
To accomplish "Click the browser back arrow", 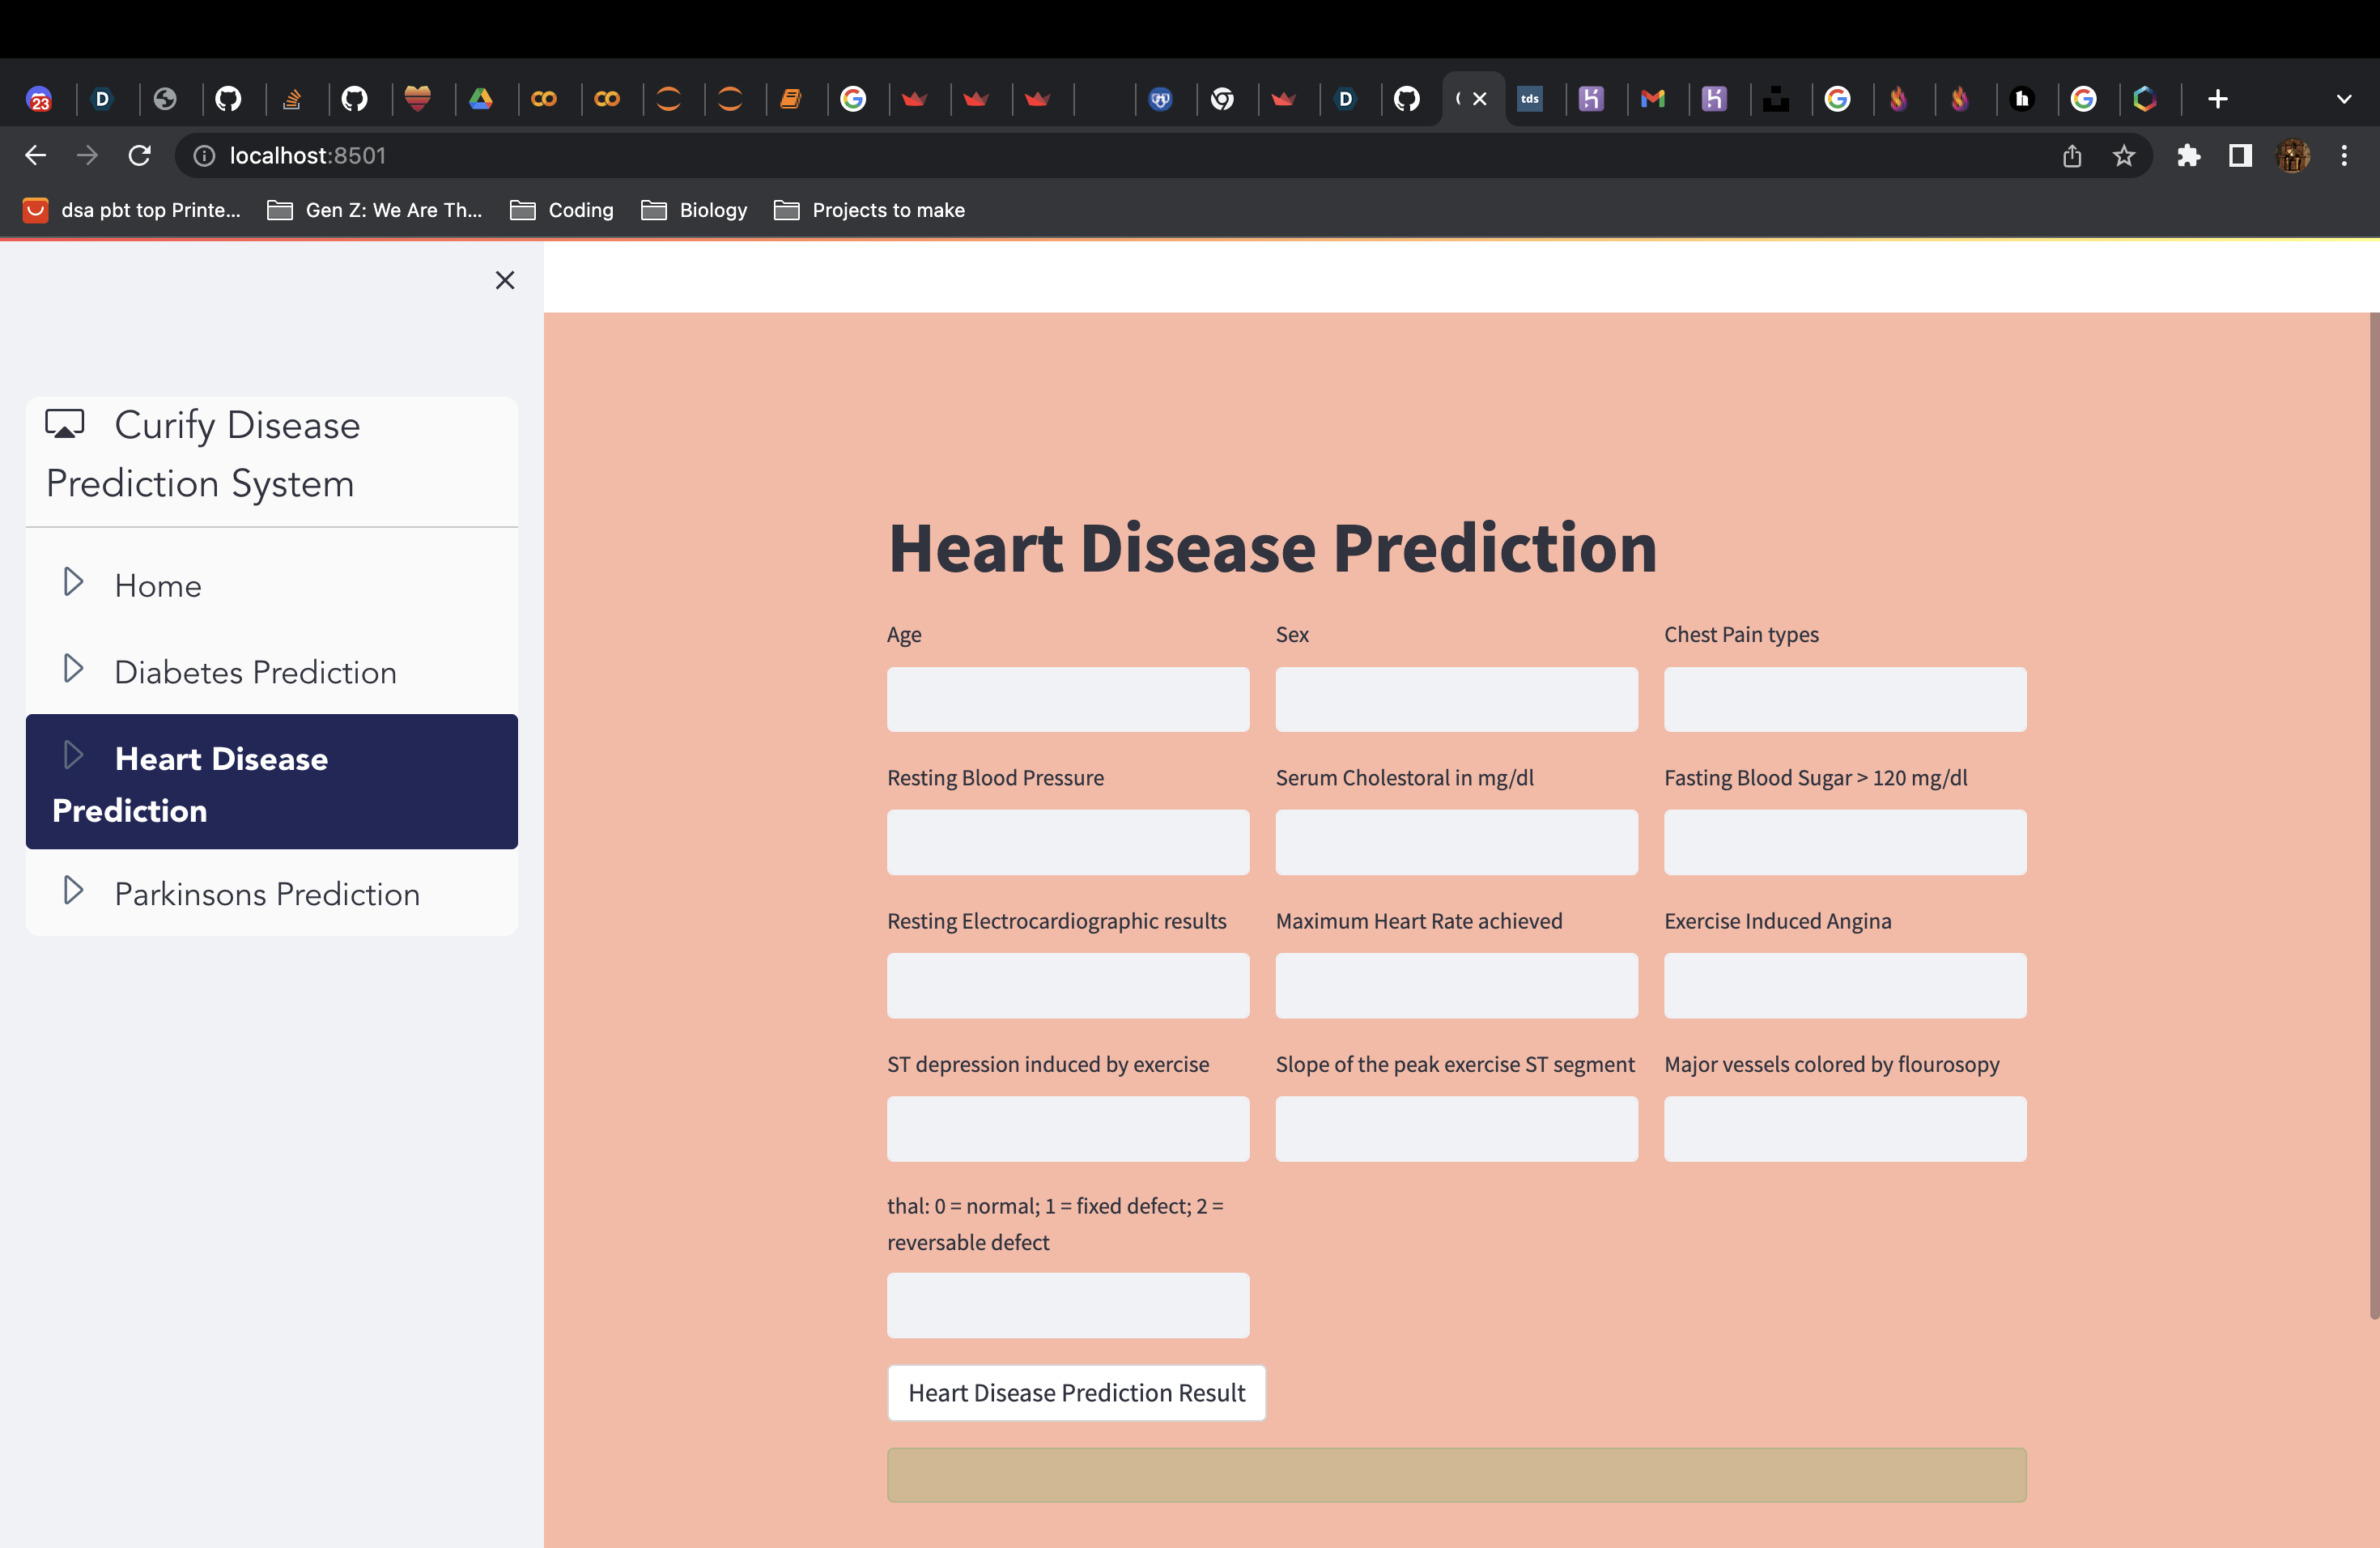I will [x=35, y=155].
